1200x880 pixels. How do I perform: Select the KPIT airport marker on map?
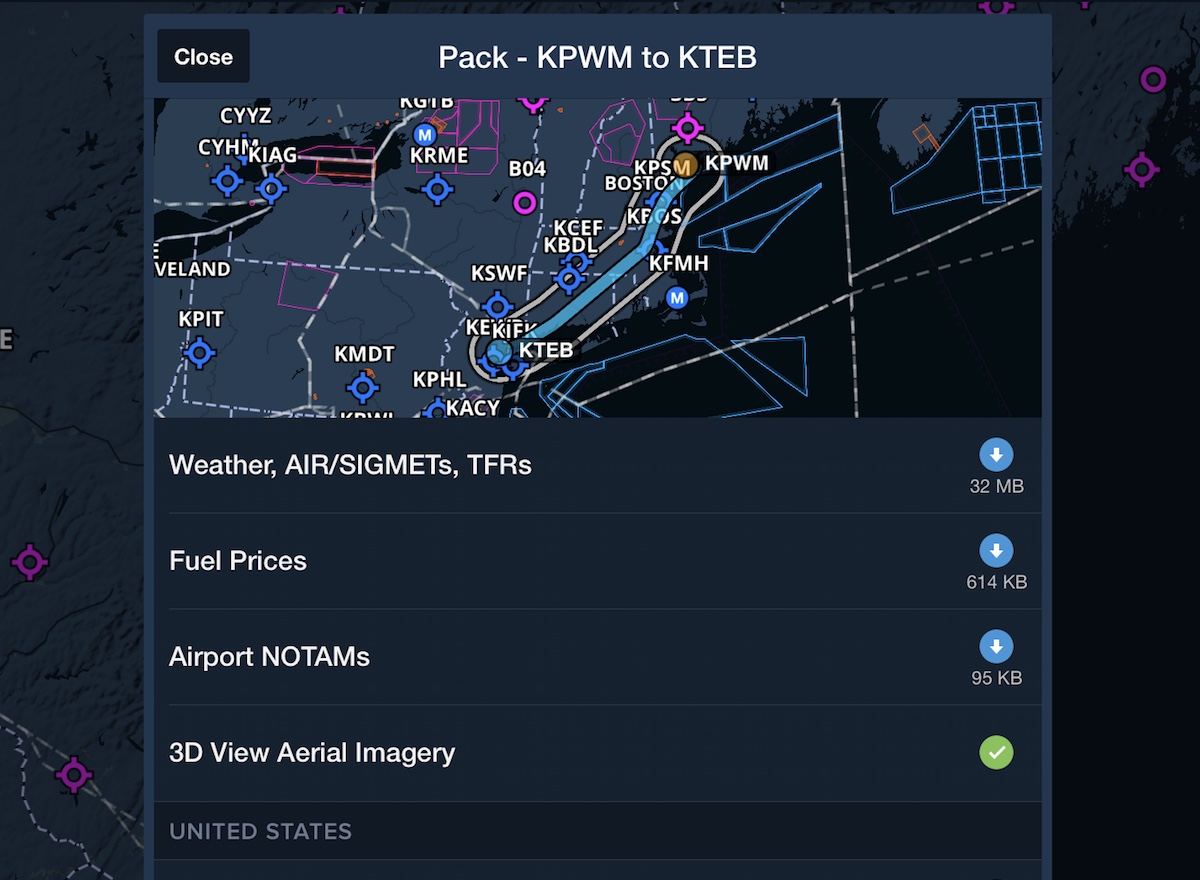point(200,352)
